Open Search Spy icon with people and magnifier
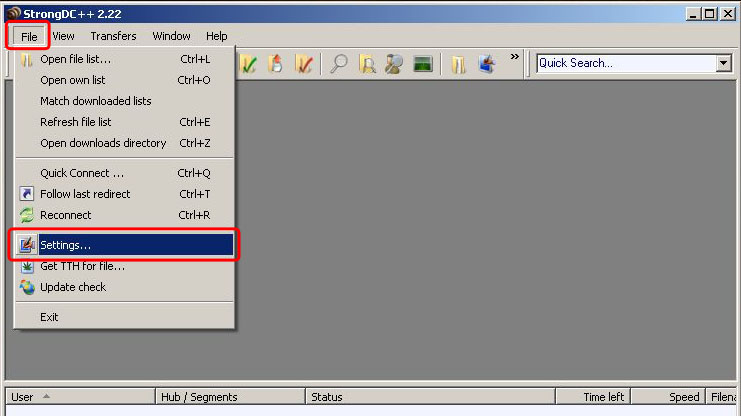The image size is (741, 416). click(x=394, y=64)
